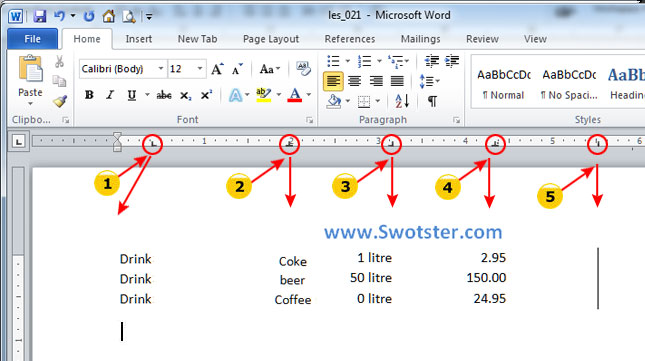Toggle Show/Hide paragraph marks

click(432, 101)
